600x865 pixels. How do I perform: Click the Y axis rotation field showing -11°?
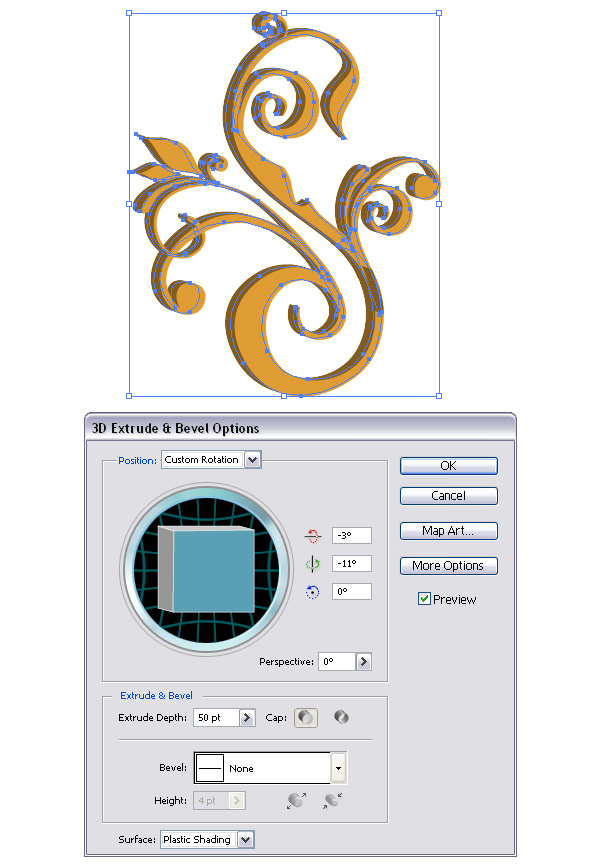point(352,563)
